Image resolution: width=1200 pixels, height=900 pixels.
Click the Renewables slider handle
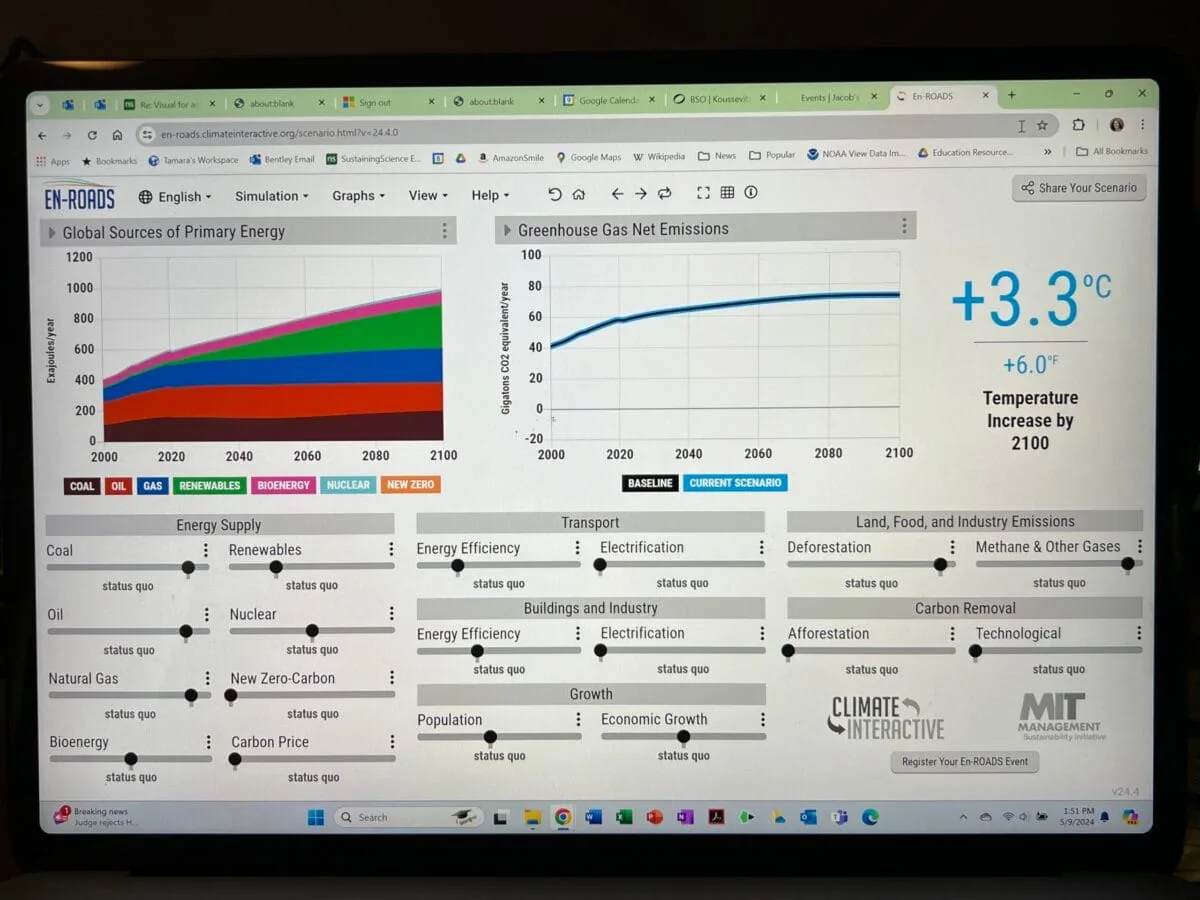275,567
